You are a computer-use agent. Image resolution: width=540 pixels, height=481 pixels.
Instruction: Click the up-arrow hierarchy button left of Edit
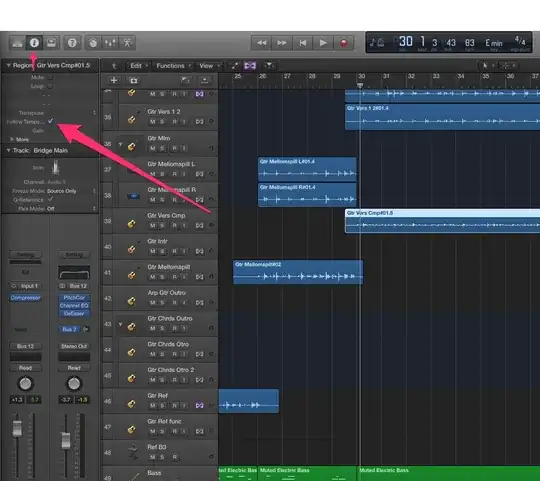point(114,65)
